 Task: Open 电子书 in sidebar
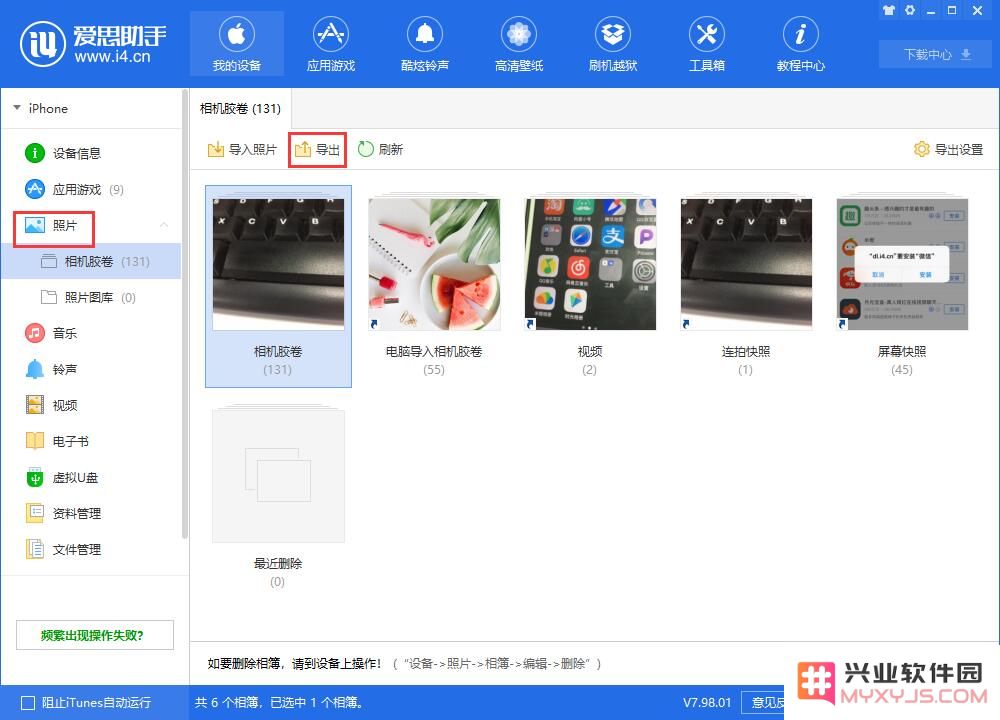click(91, 441)
